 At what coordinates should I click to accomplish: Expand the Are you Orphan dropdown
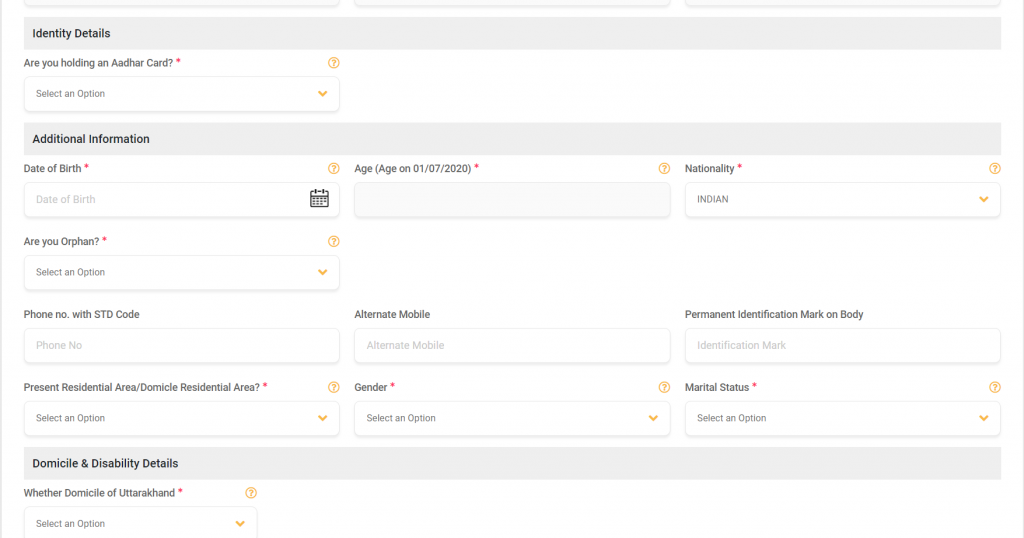tap(182, 272)
